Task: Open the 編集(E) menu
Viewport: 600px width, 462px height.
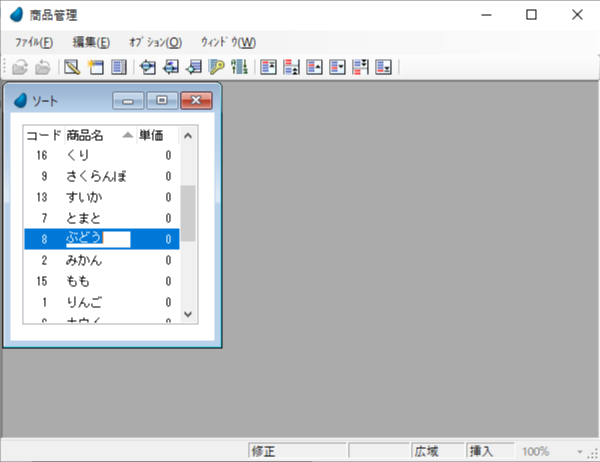Action: pos(91,42)
